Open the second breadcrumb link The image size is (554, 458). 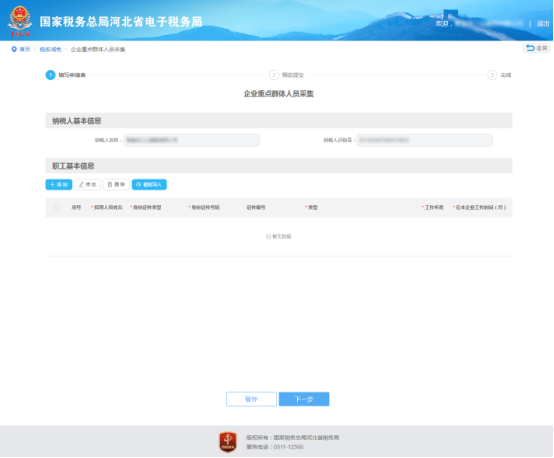pyautogui.click(x=51, y=49)
